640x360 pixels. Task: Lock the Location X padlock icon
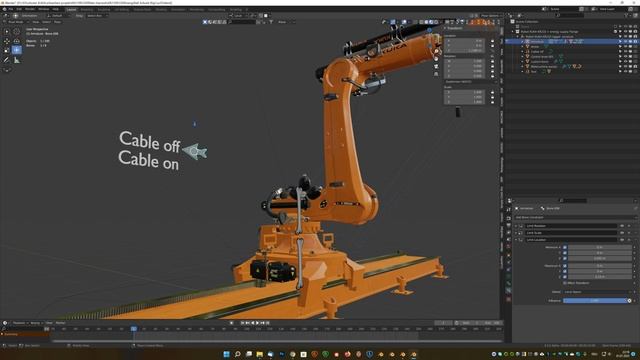pyautogui.click(x=492, y=41)
